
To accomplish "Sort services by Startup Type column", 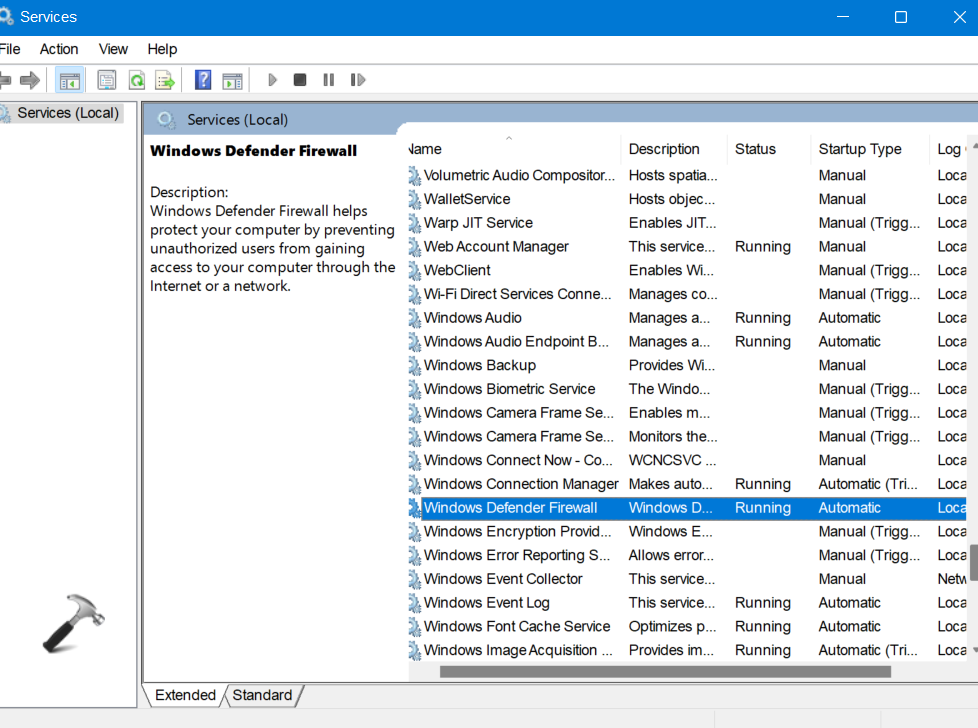I will click(x=859, y=149).
